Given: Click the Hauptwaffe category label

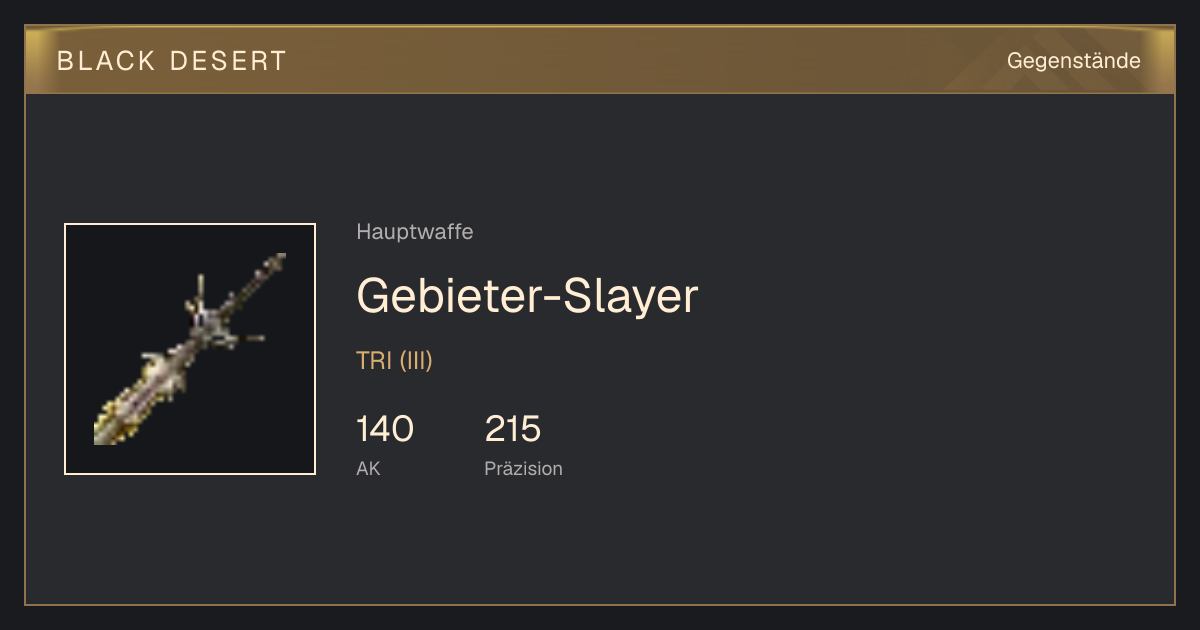Looking at the screenshot, I should 415,232.
